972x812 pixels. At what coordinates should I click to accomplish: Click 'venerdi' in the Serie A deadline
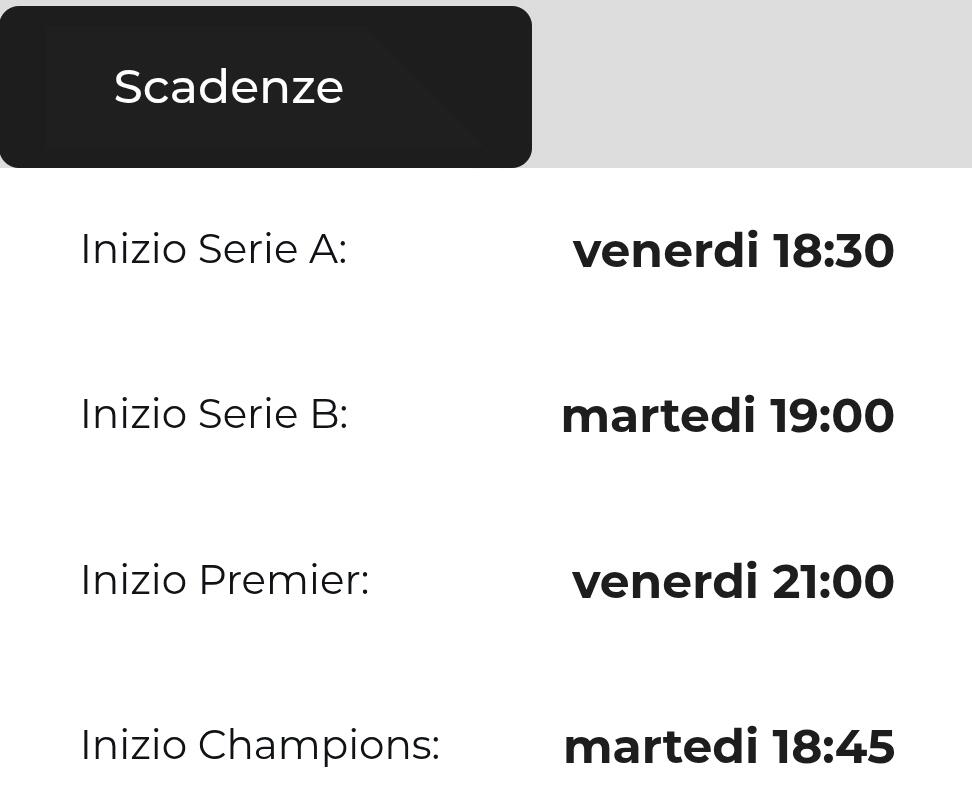[665, 250]
